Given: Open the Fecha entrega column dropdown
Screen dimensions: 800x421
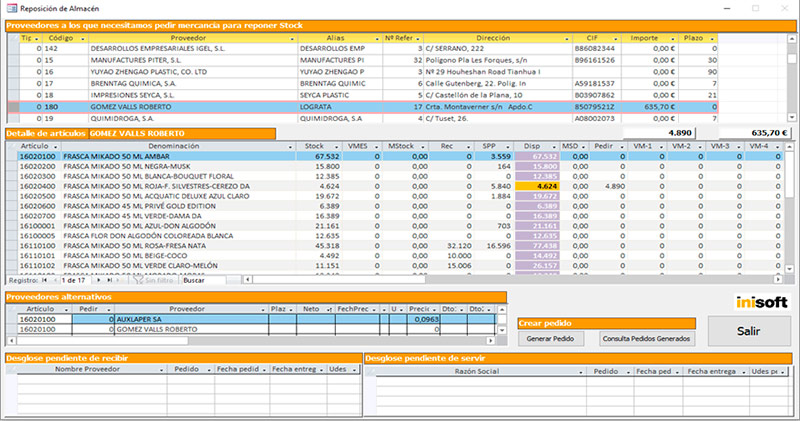Looking at the screenshot, I should pos(743,373).
